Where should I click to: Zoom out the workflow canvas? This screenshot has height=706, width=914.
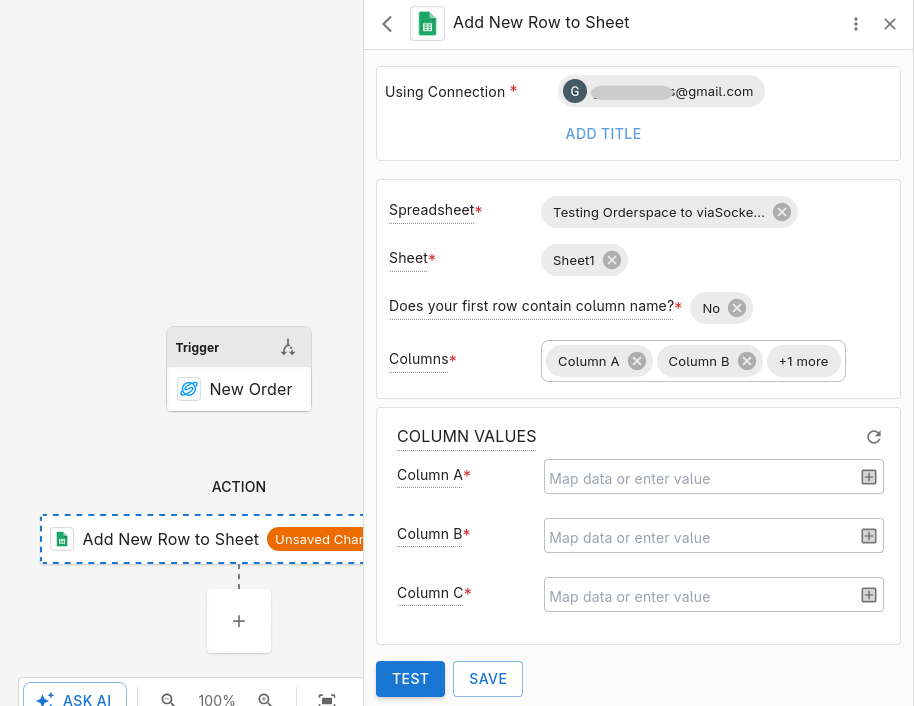[168, 699]
